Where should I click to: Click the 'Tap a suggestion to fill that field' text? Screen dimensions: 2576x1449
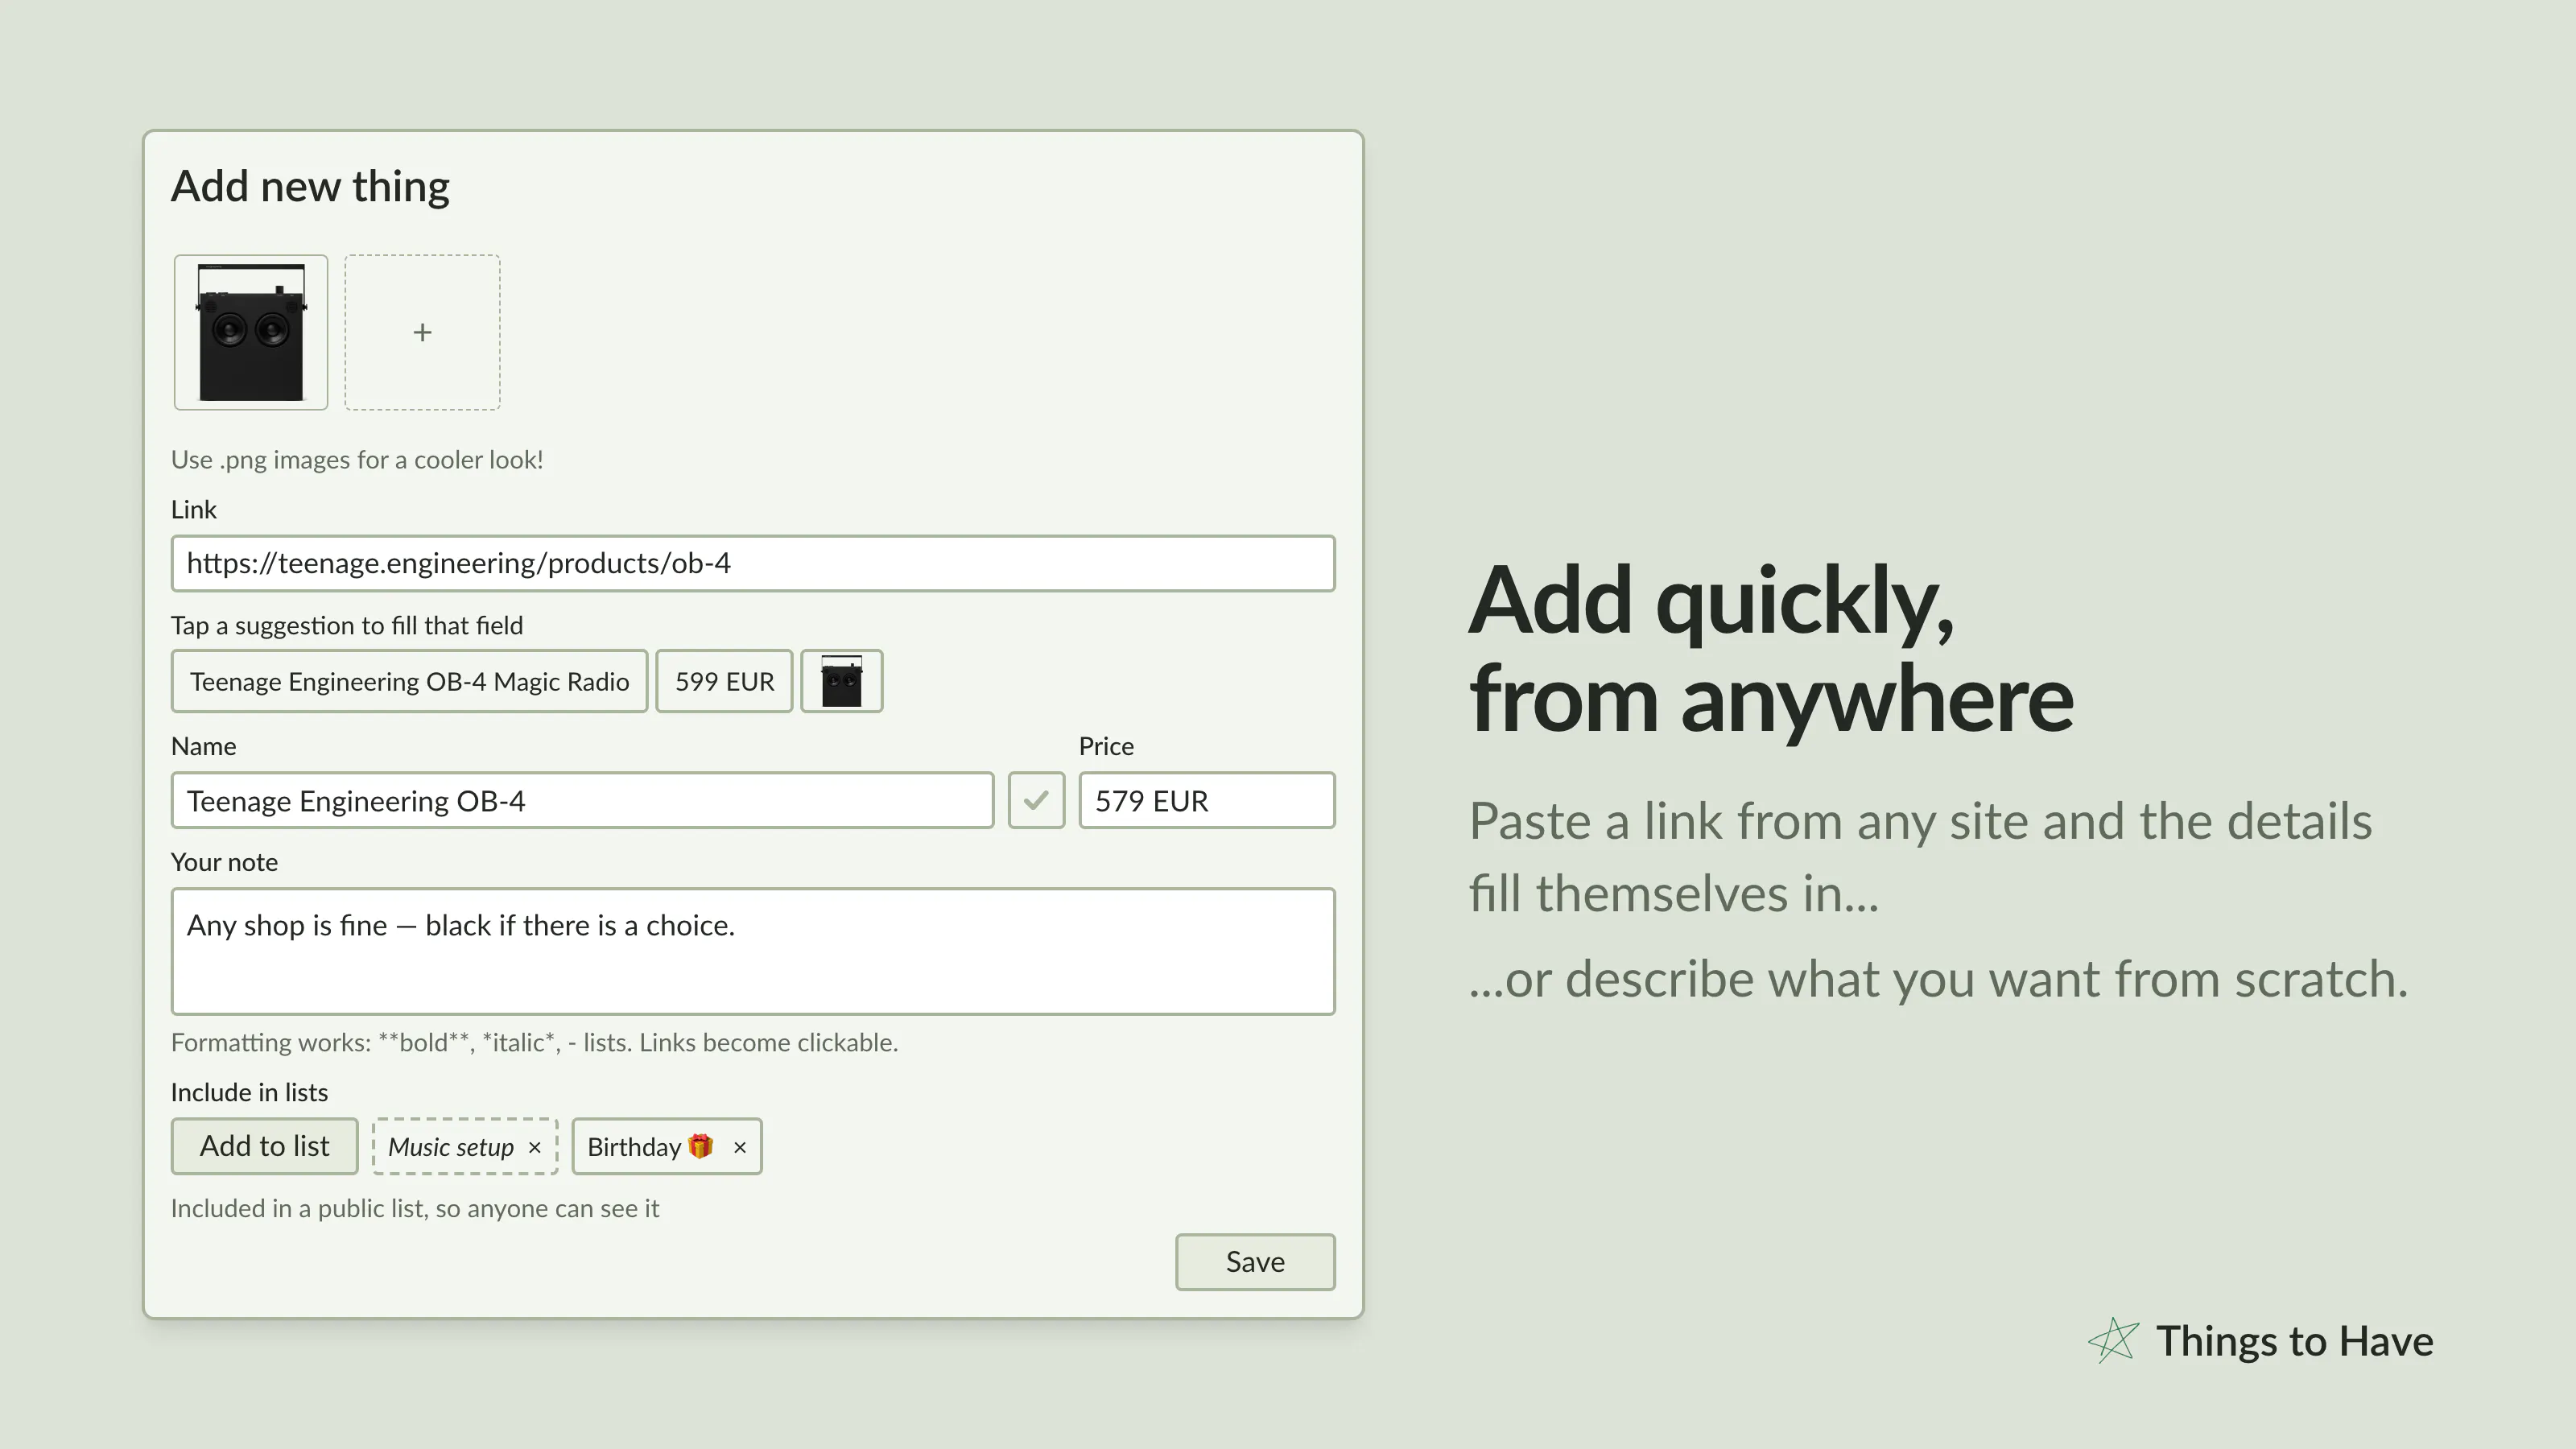[347, 626]
